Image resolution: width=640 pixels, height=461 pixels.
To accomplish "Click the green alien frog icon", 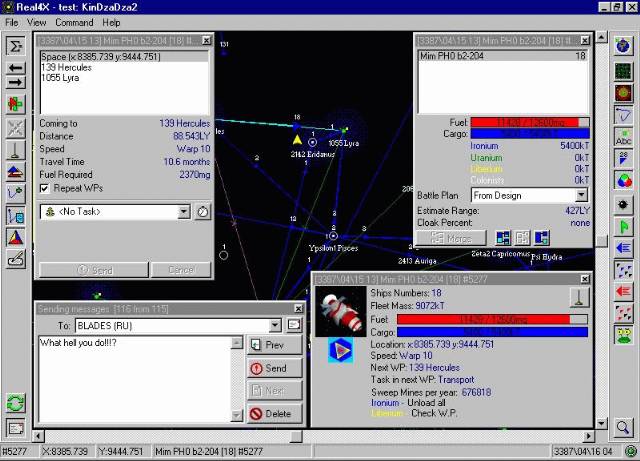I will [623, 335].
